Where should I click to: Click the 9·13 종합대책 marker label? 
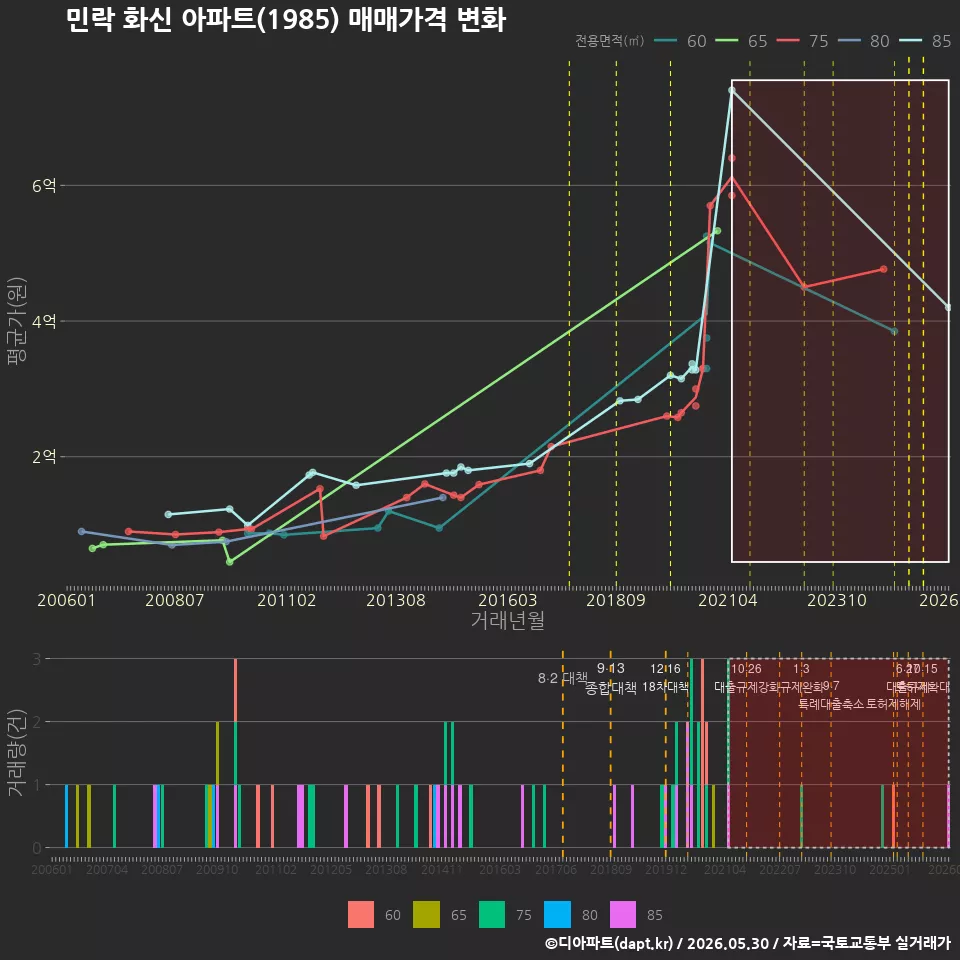pos(610,678)
